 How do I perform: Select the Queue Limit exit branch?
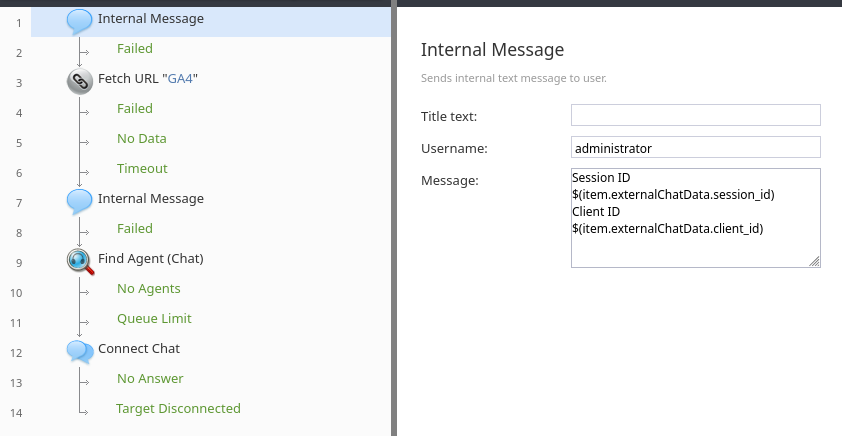click(154, 318)
